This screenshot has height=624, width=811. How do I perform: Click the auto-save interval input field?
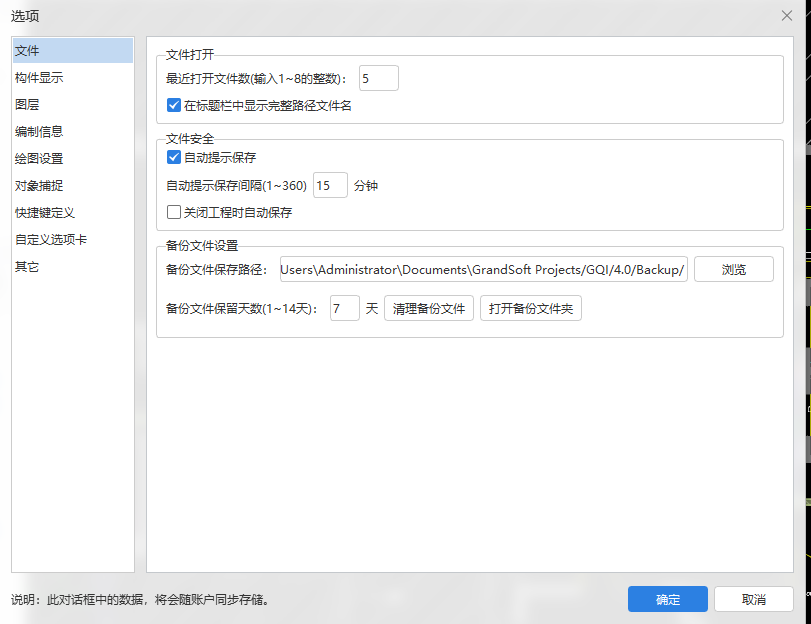(x=330, y=185)
